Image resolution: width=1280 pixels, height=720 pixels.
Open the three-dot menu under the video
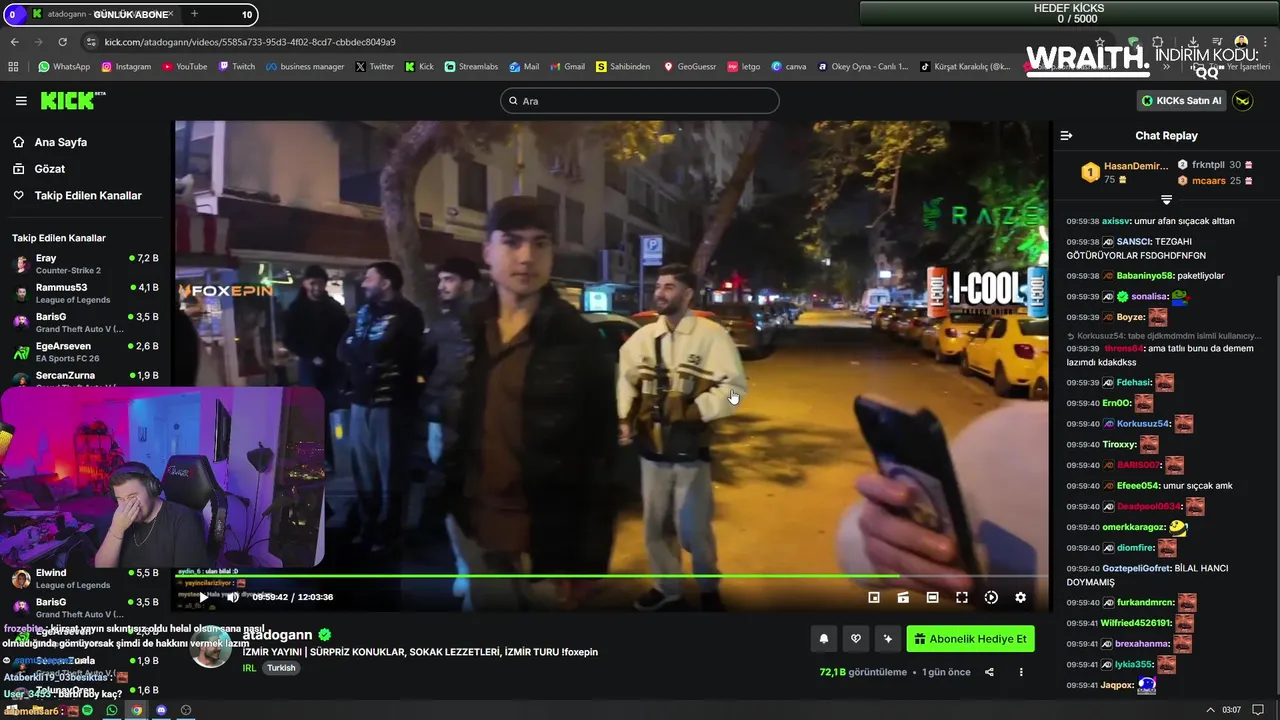(x=1021, y=672)
